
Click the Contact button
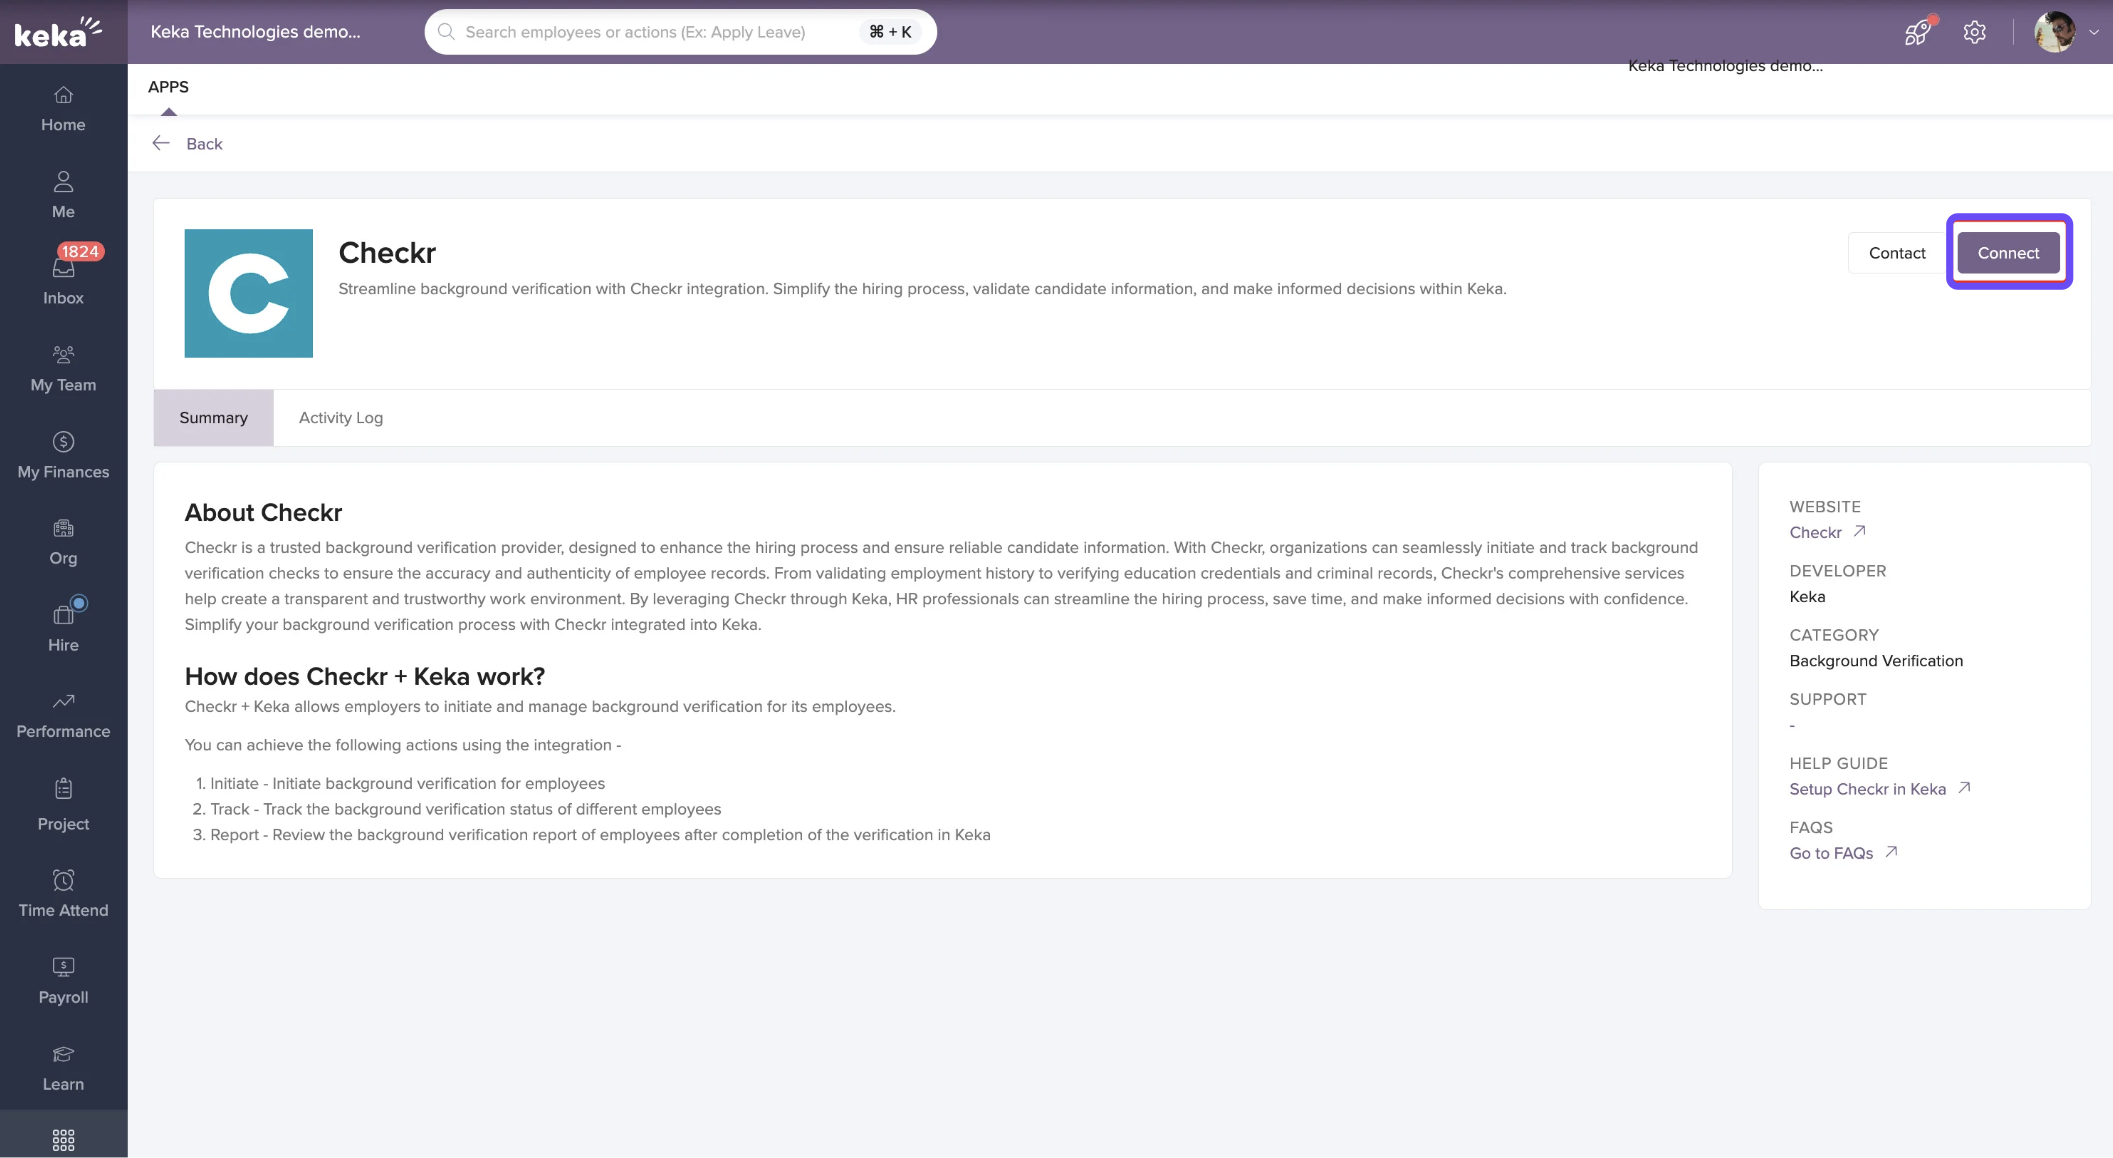1896,253
